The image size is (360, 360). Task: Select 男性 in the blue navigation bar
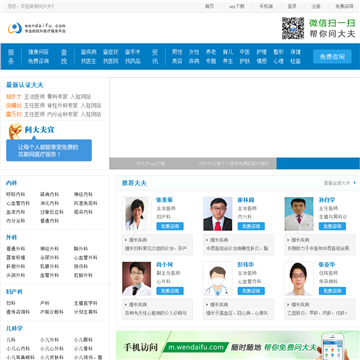pos(177,52)
